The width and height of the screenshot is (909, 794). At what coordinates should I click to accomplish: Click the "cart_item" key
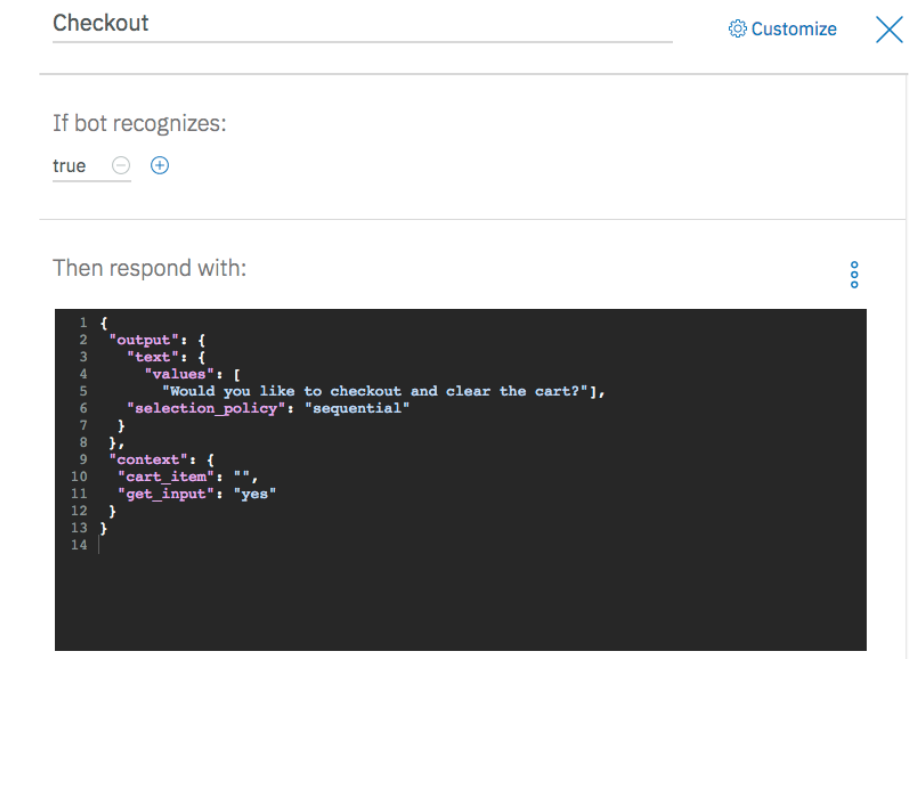(x=165, y=477)
